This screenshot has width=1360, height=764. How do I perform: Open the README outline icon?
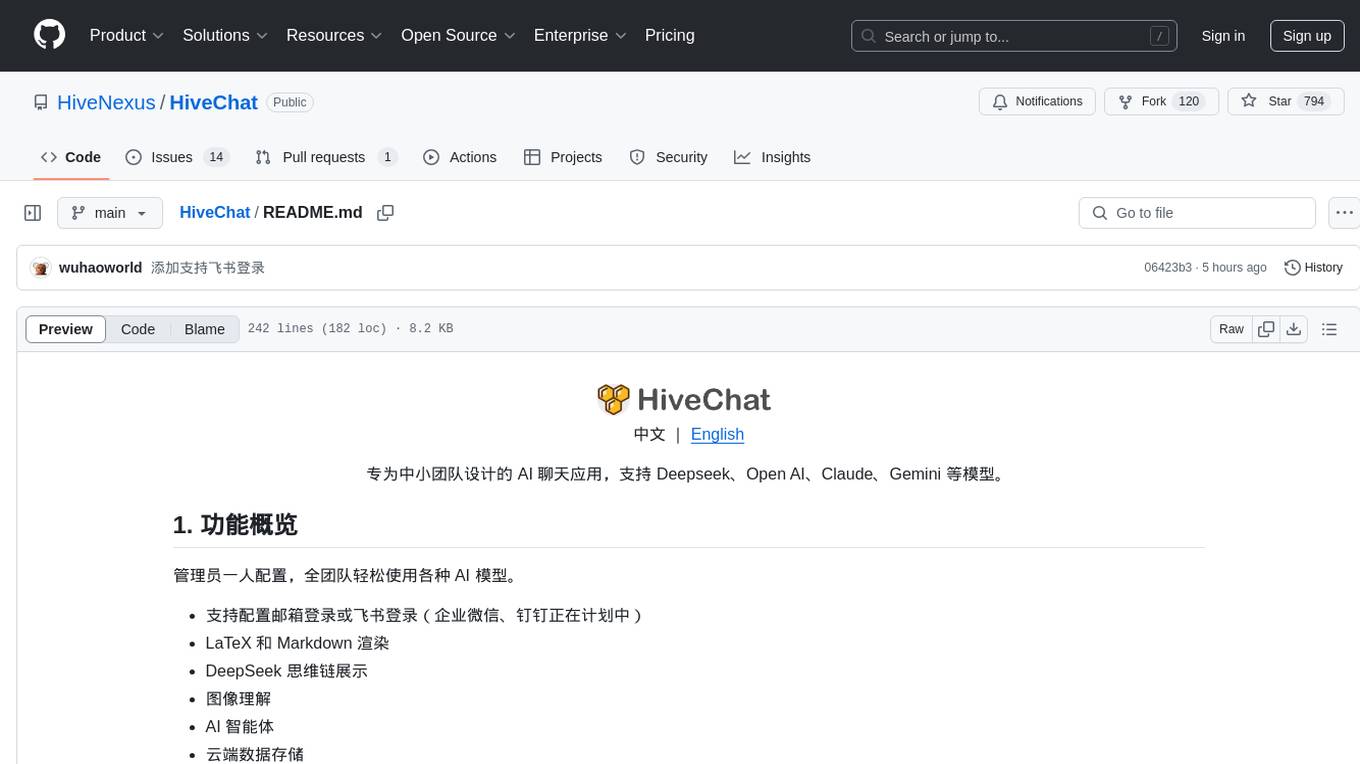coord(1329,329)
